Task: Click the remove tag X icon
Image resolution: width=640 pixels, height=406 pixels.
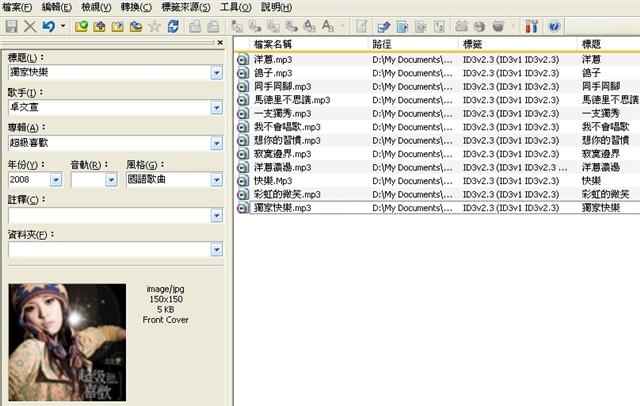Action: [x=30, y=25]
